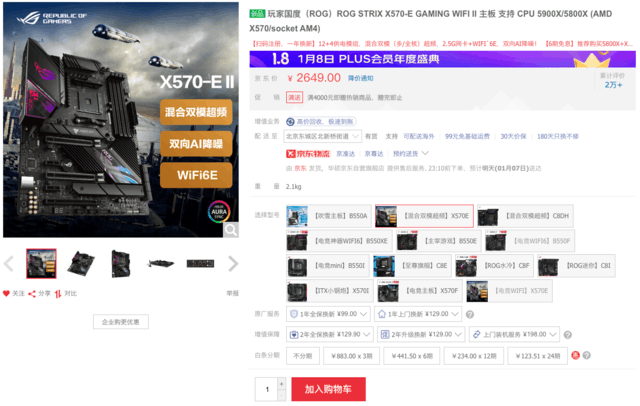Click the 京准达 delivery link
Viewport: 640px width, 406px height.
[345, 154]
